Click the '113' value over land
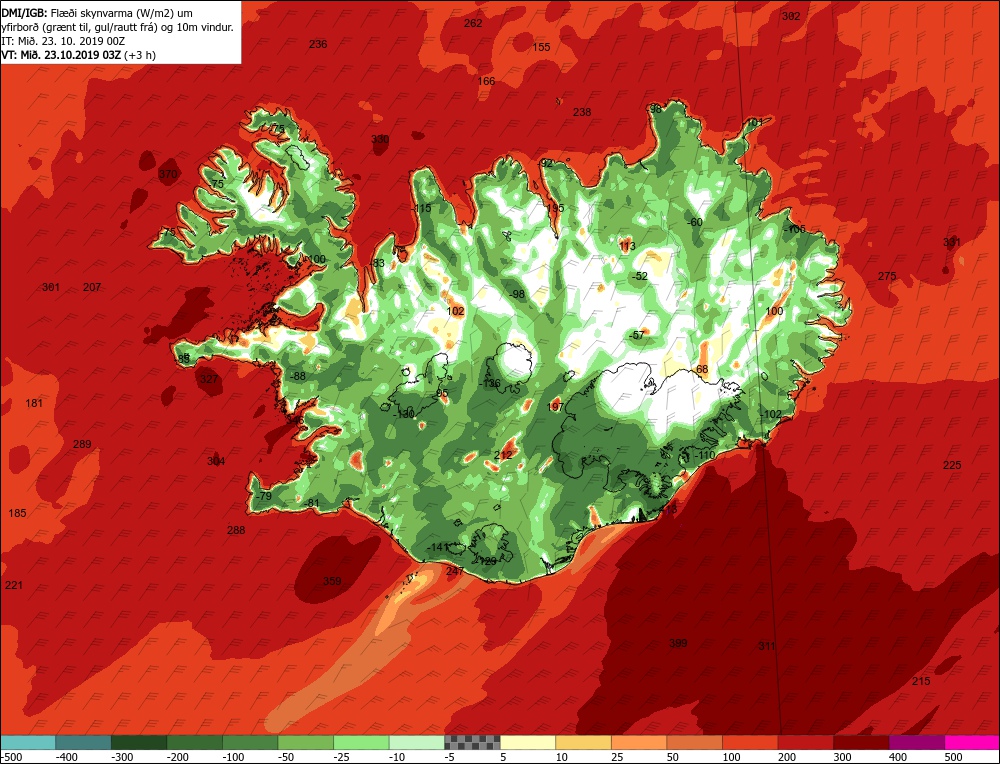Viewport: 1000px width, 764px height. [627, 246]
